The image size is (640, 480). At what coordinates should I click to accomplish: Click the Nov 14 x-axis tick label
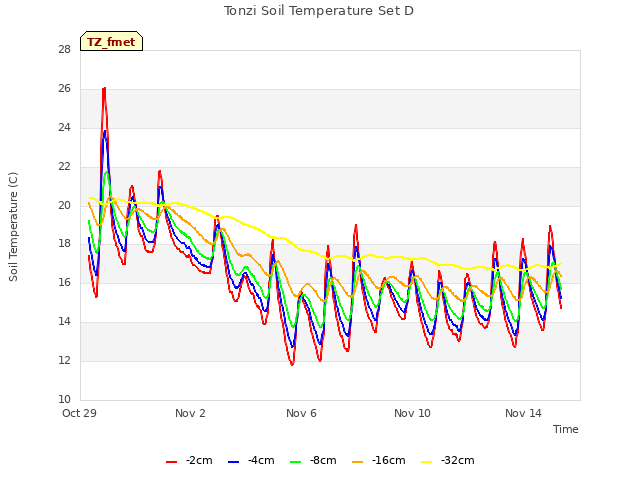coord(523,413)
